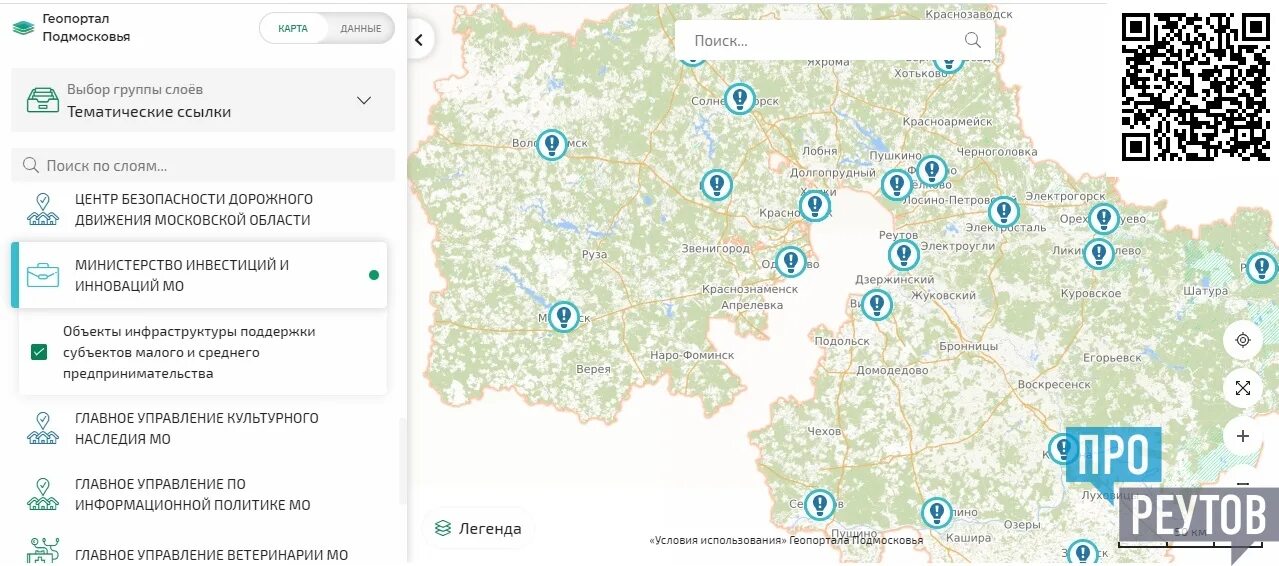This screenshot has width=1279, height=566.
Task: Click the layer list scrollbar
Action: click(x=403, y=460)
